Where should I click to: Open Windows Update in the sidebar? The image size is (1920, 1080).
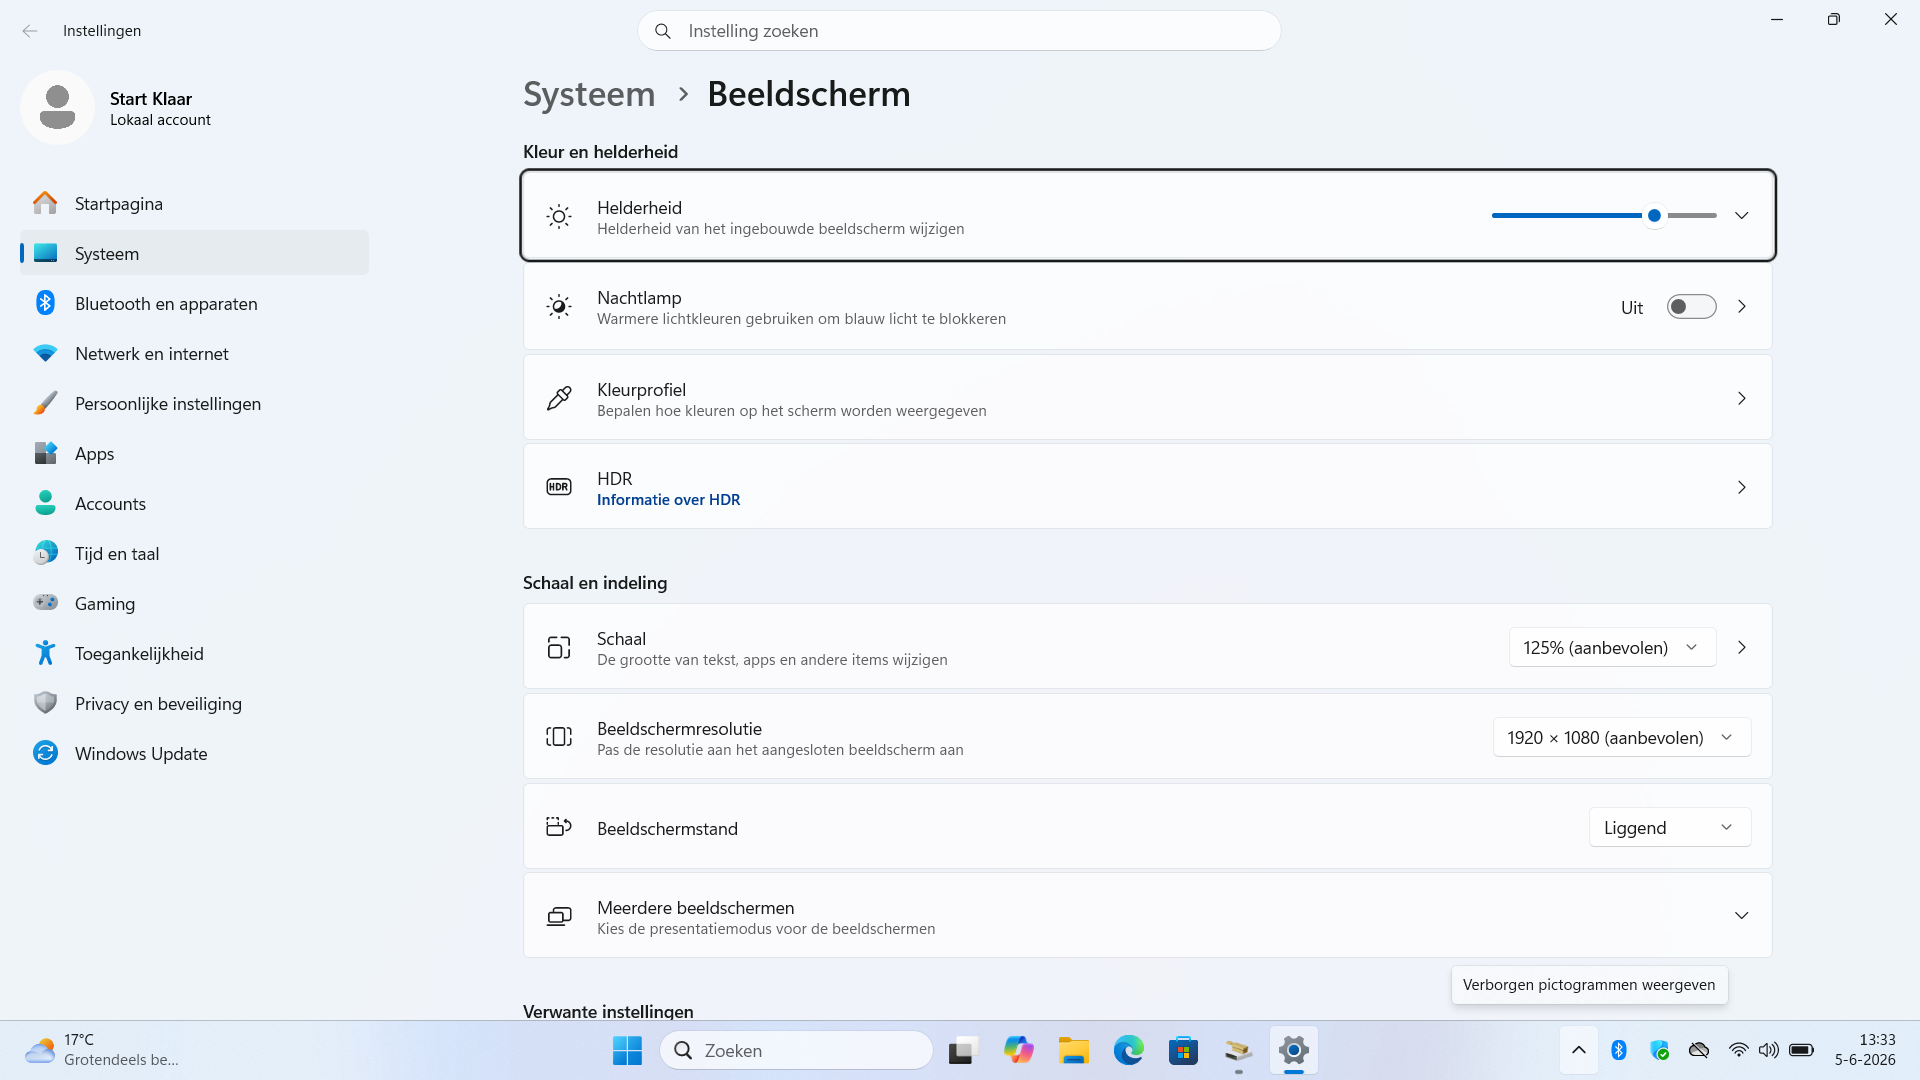pos(194,753)
